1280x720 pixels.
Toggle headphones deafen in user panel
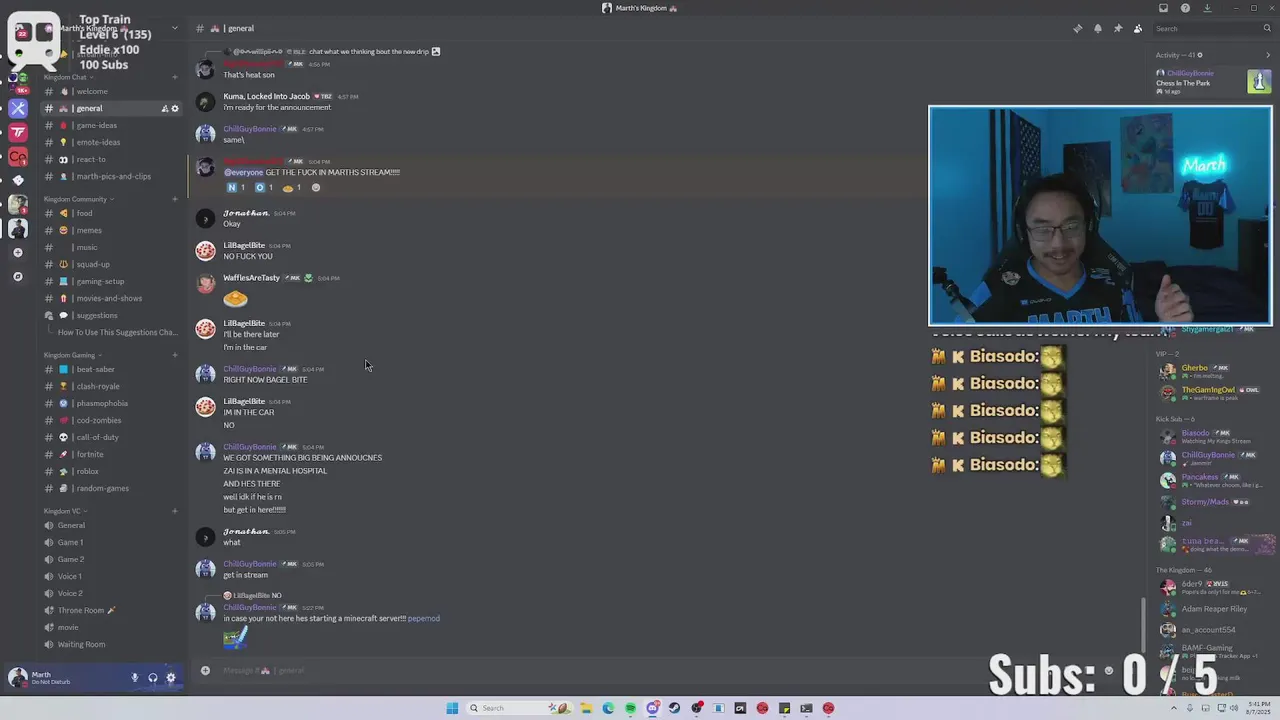pyautogui.click(x=152, y=678)
